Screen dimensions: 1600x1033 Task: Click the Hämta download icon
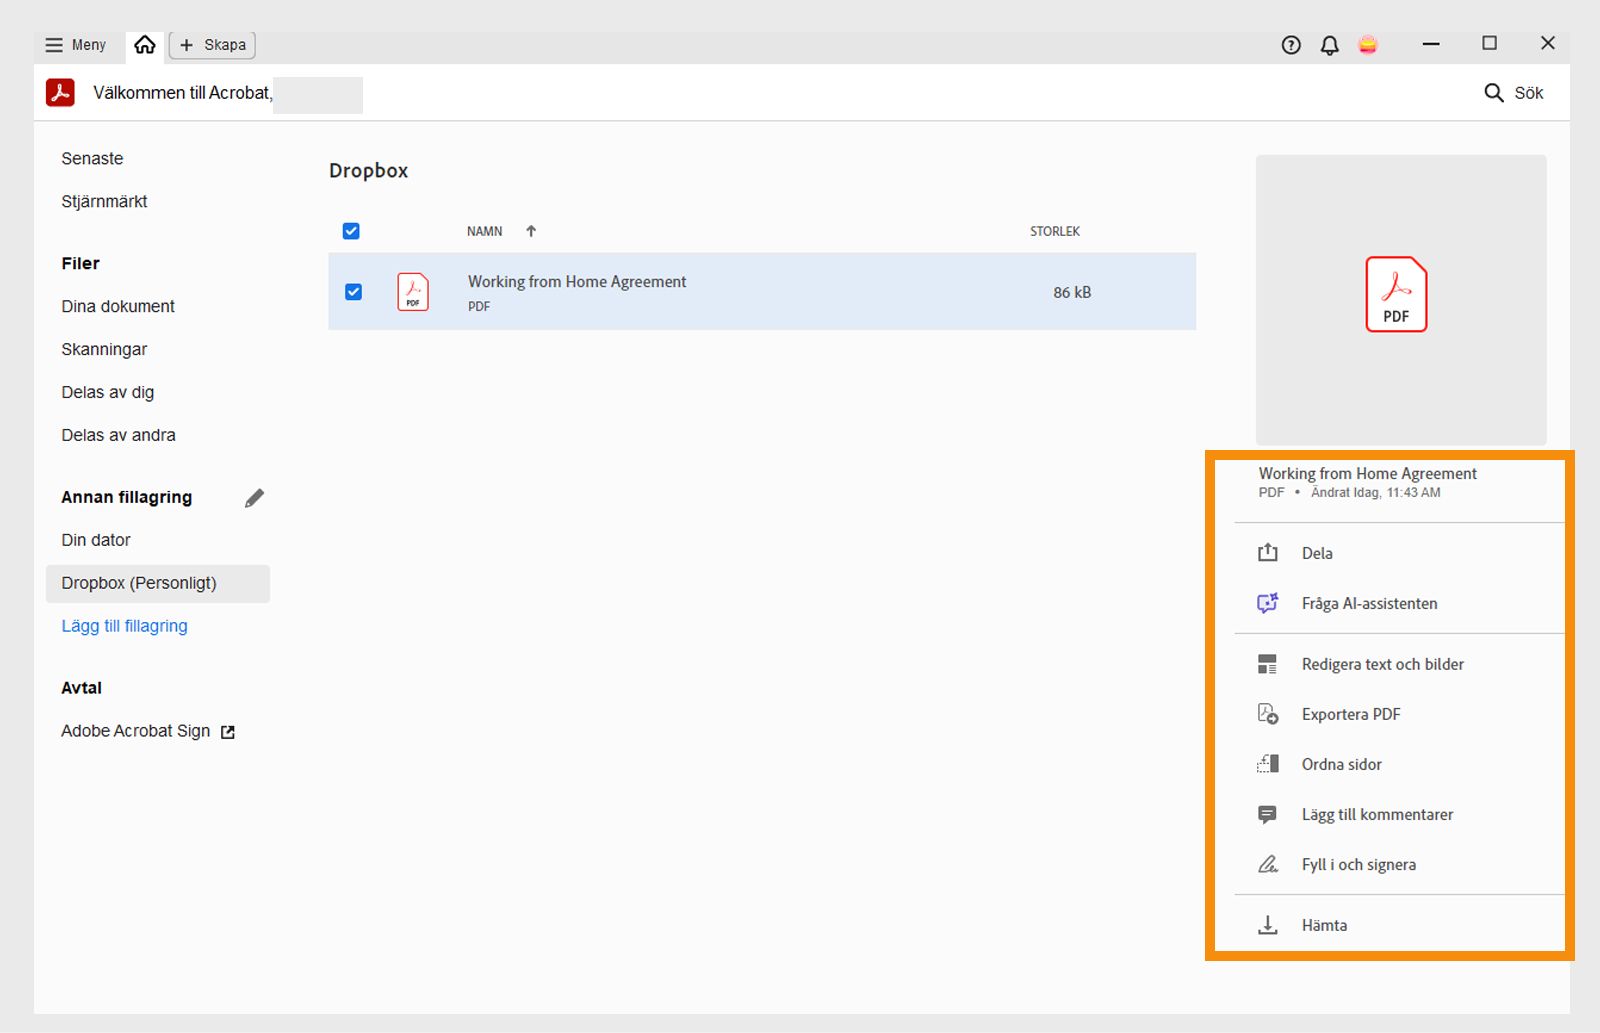coord(1268,925)
